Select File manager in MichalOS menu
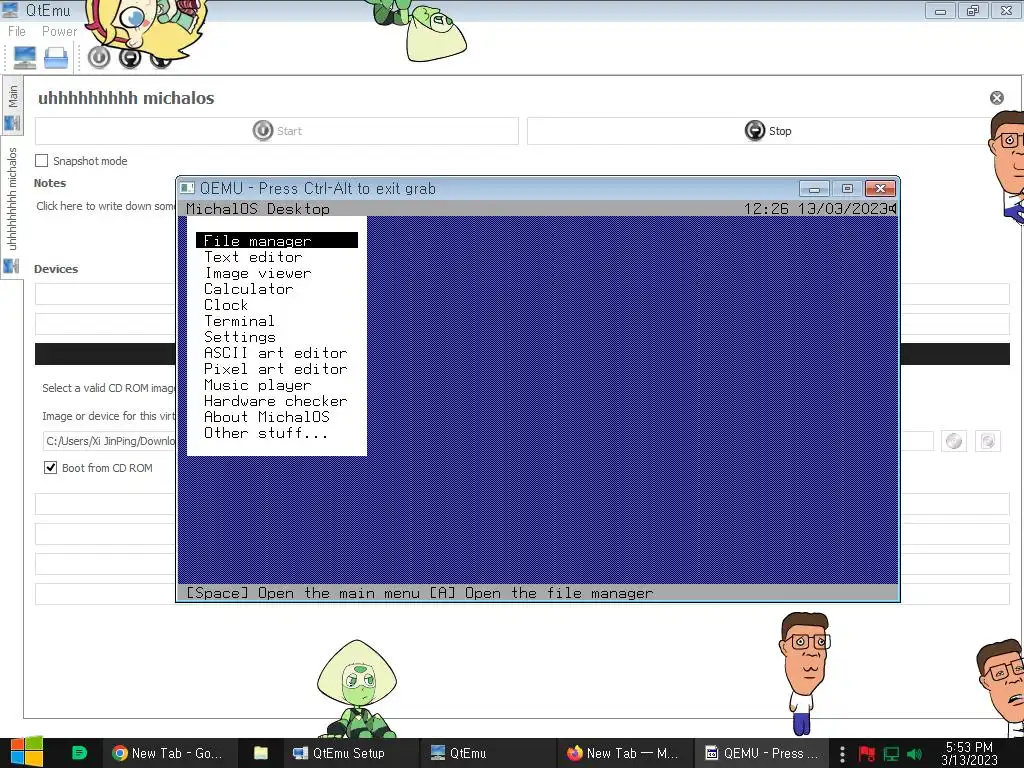 (277, 240)
